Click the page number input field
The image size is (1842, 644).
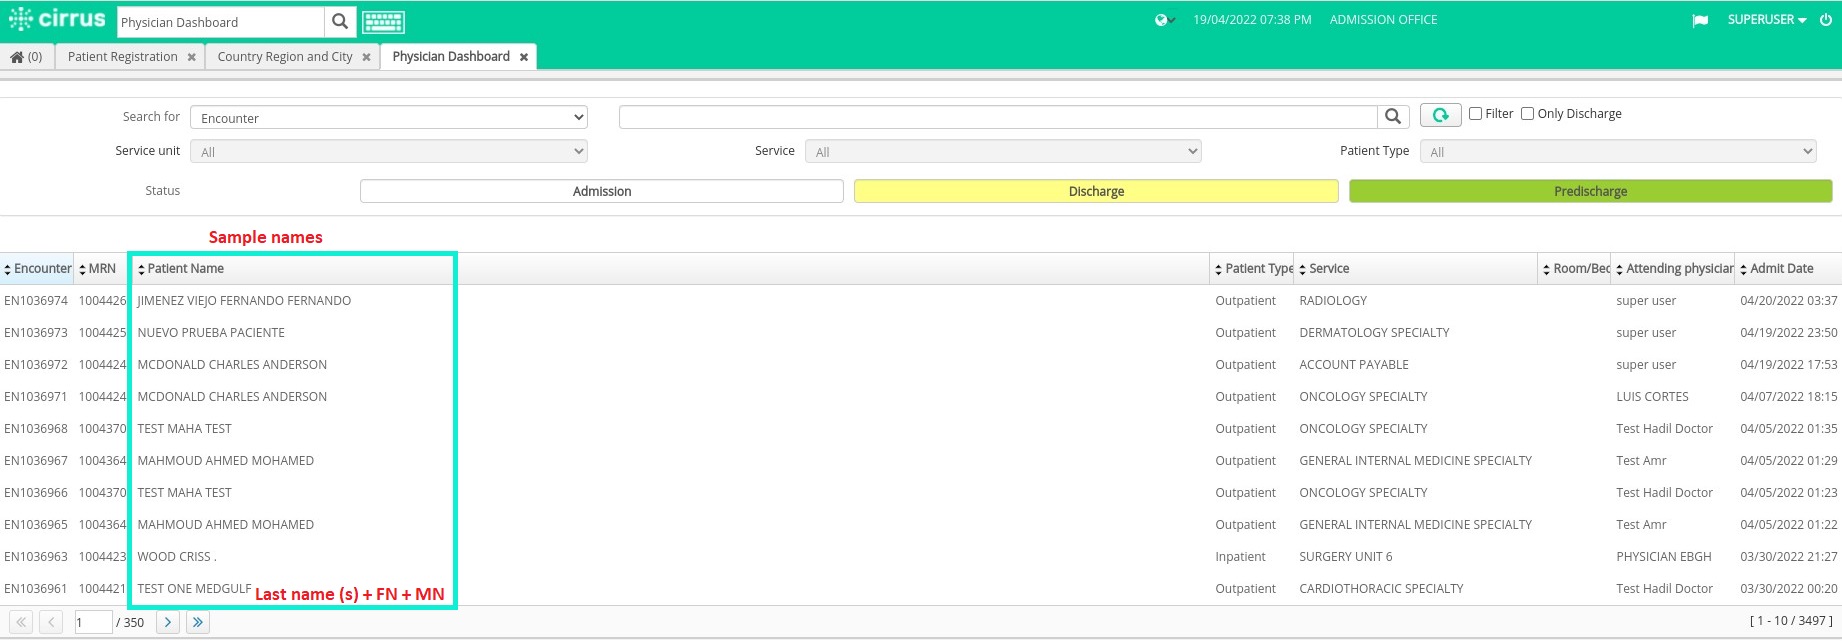(93, 622)
